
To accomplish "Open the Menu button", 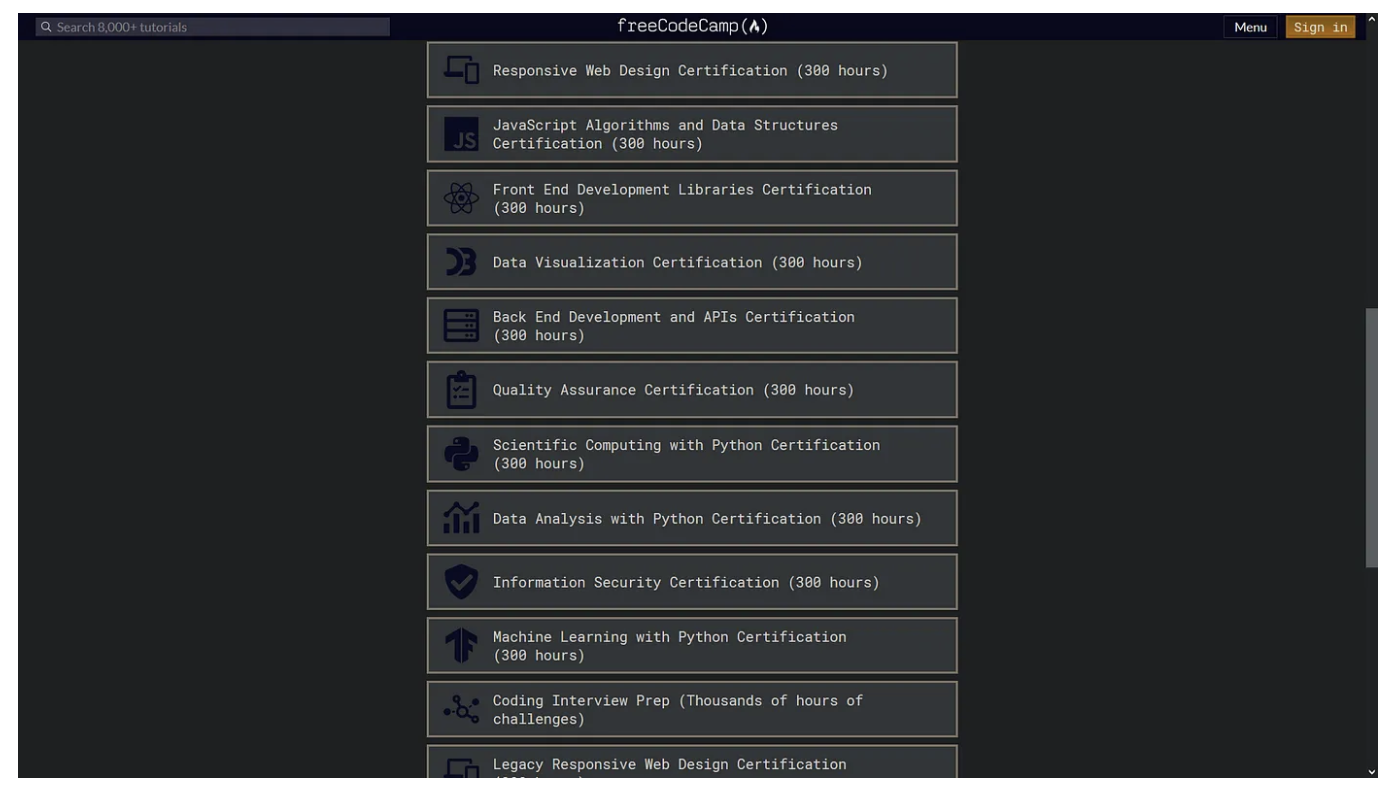I will 1251,27.
